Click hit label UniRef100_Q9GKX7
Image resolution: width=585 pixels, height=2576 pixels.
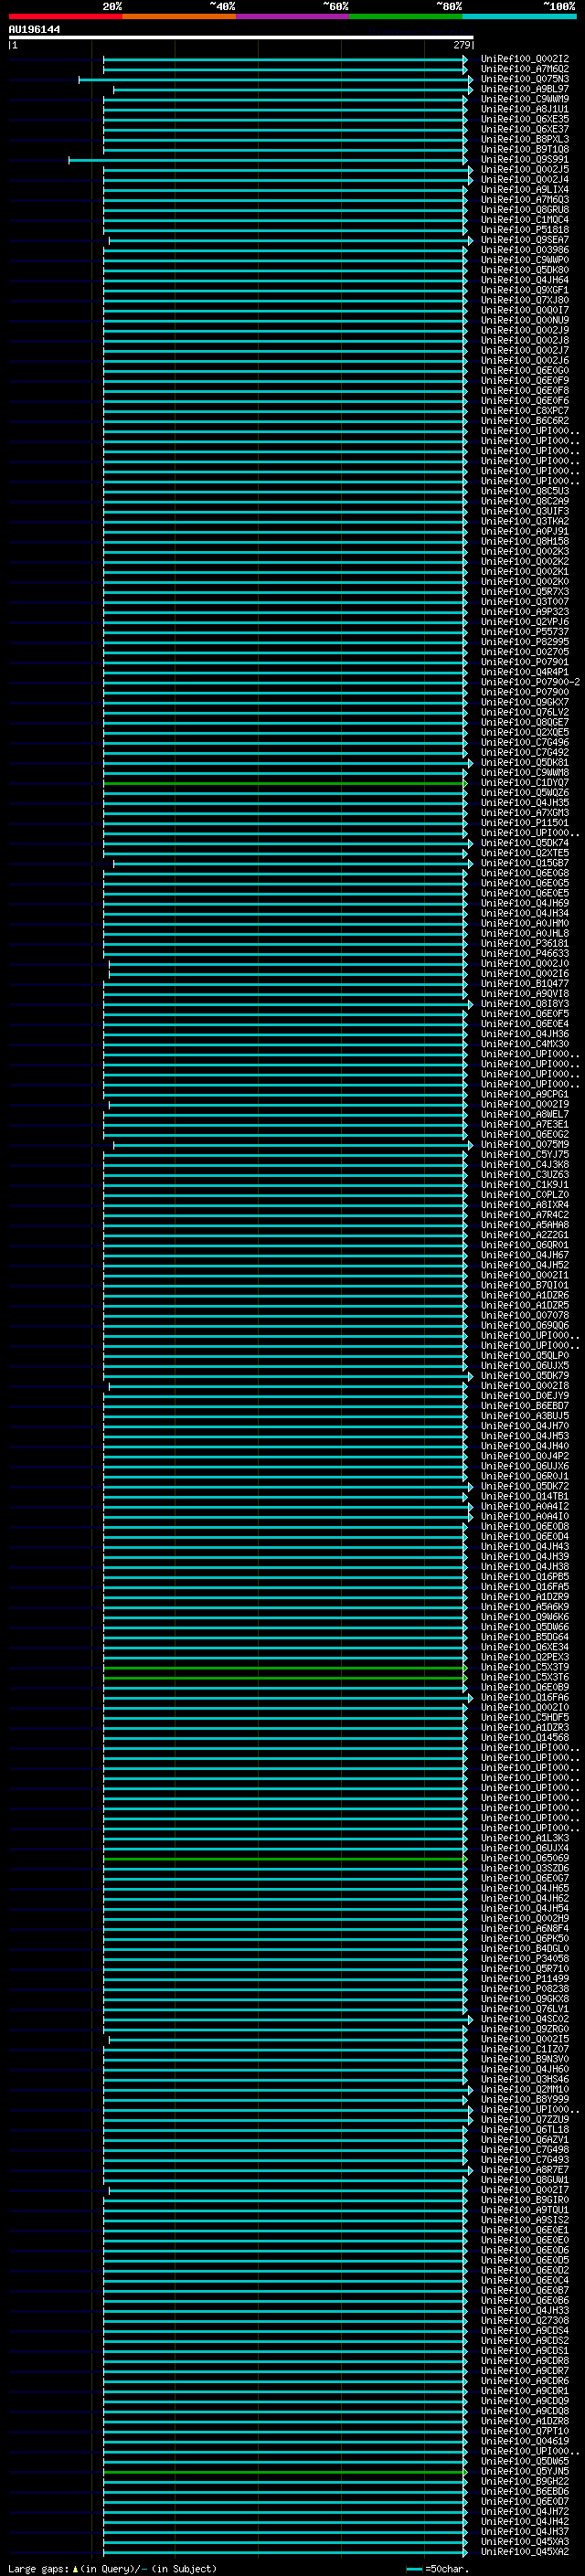point(524,702)
